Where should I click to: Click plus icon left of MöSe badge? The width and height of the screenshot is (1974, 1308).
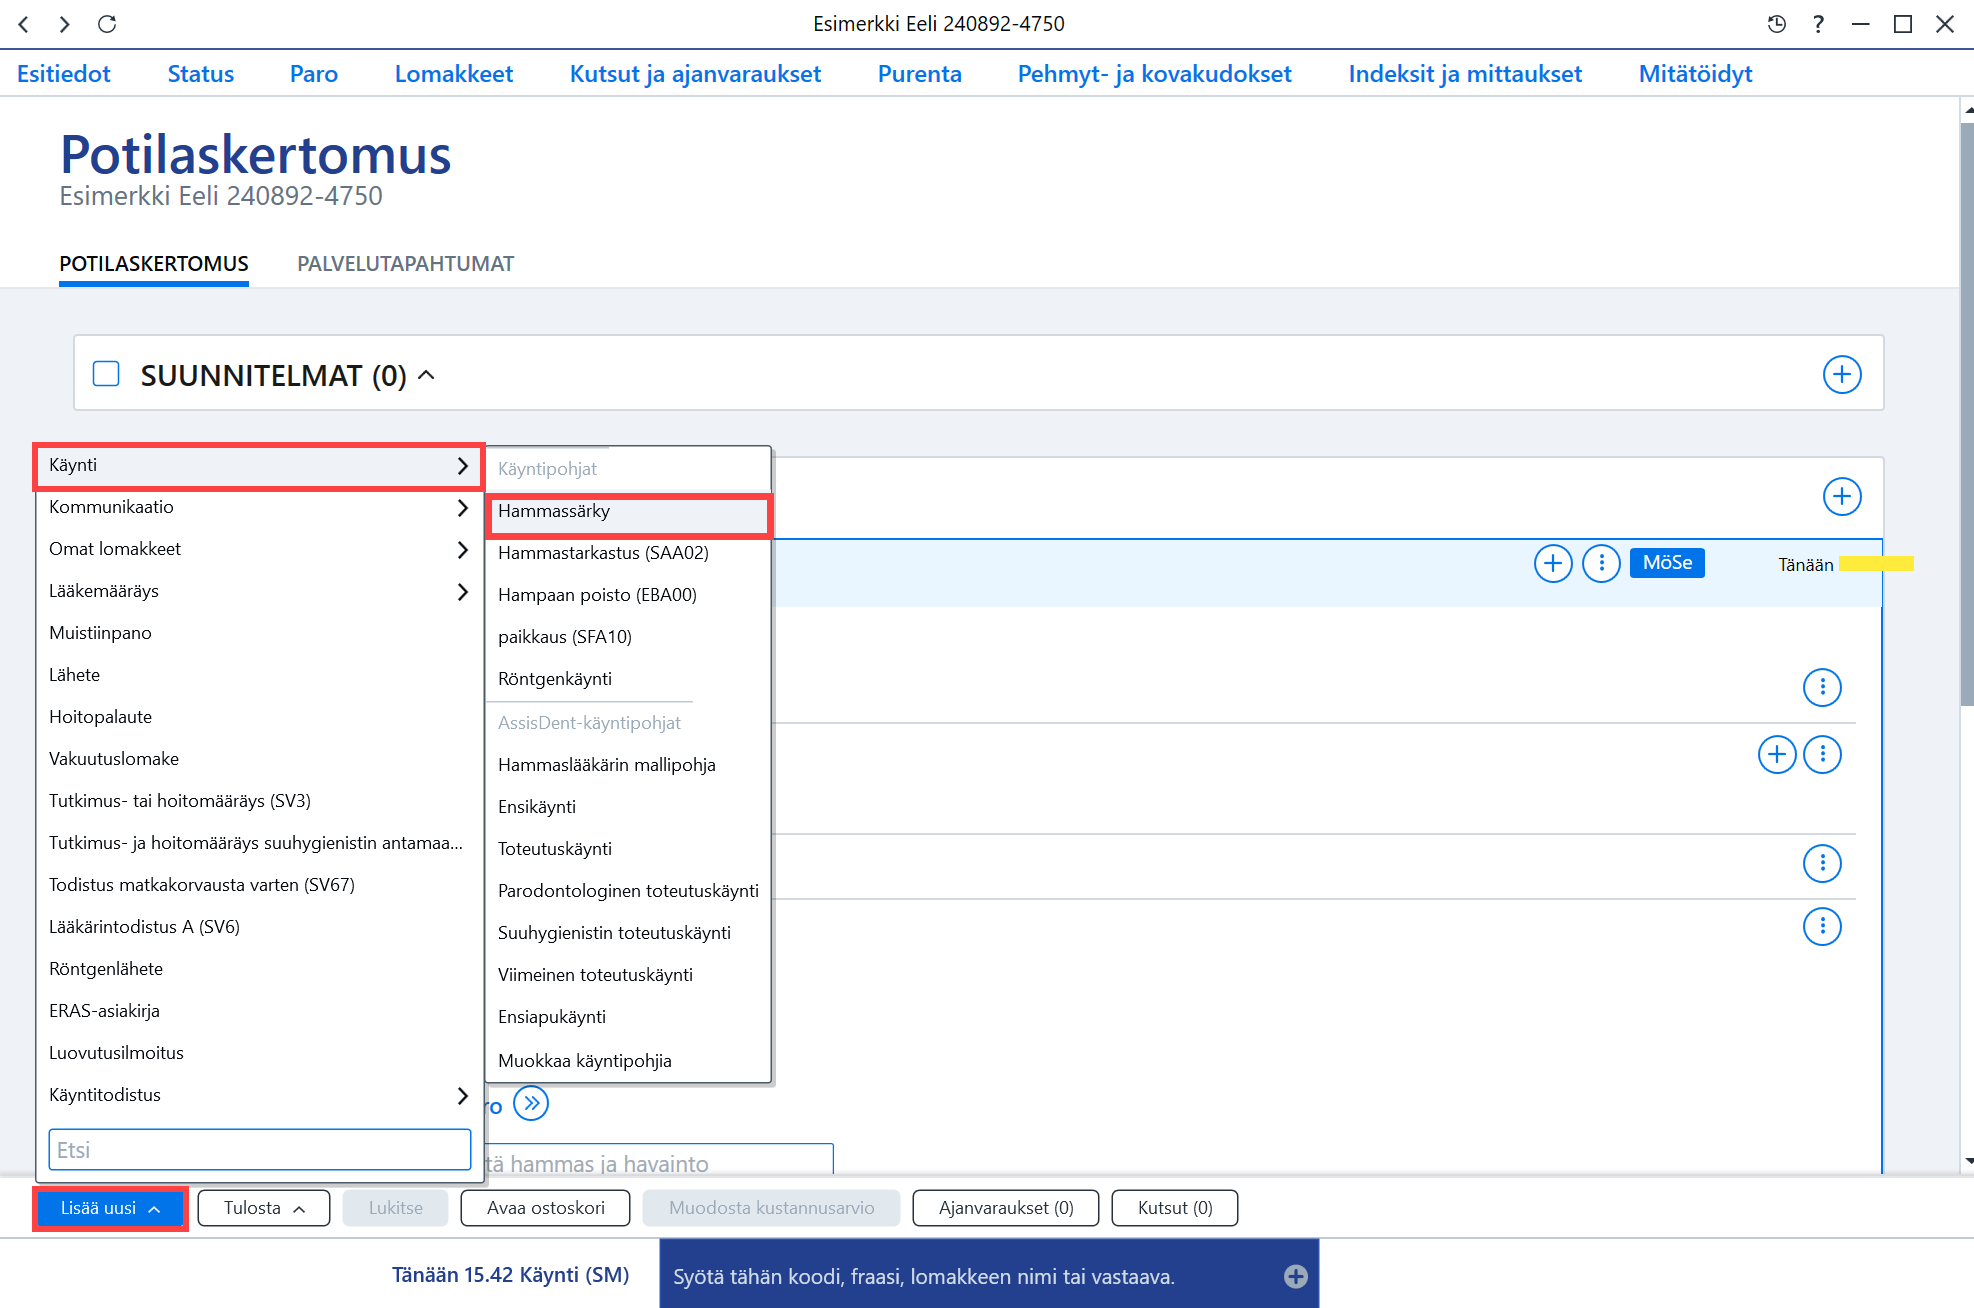(x=1553, y=564)
